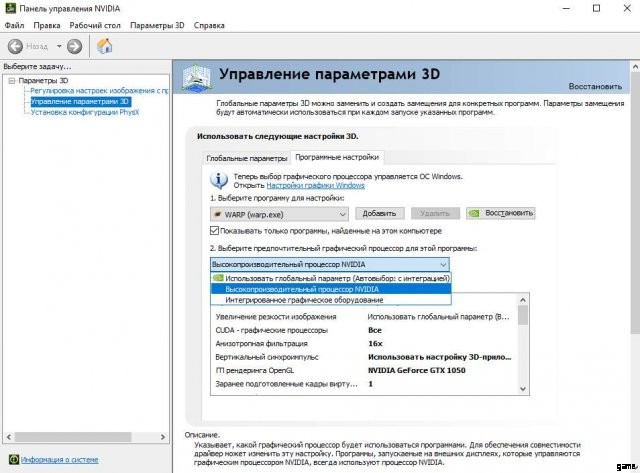Click the 16x anisotropic value
Image resolution: width=640 pixels, height=473 pixels.
click(x=375, y=344)
